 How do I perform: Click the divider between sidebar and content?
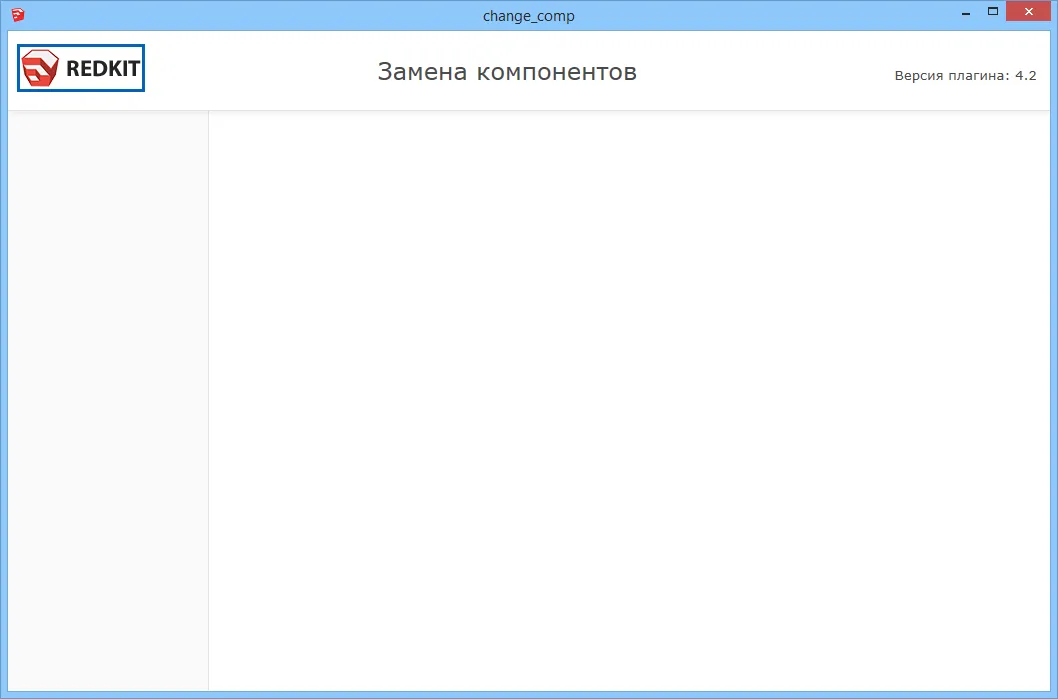coord(208,400)
